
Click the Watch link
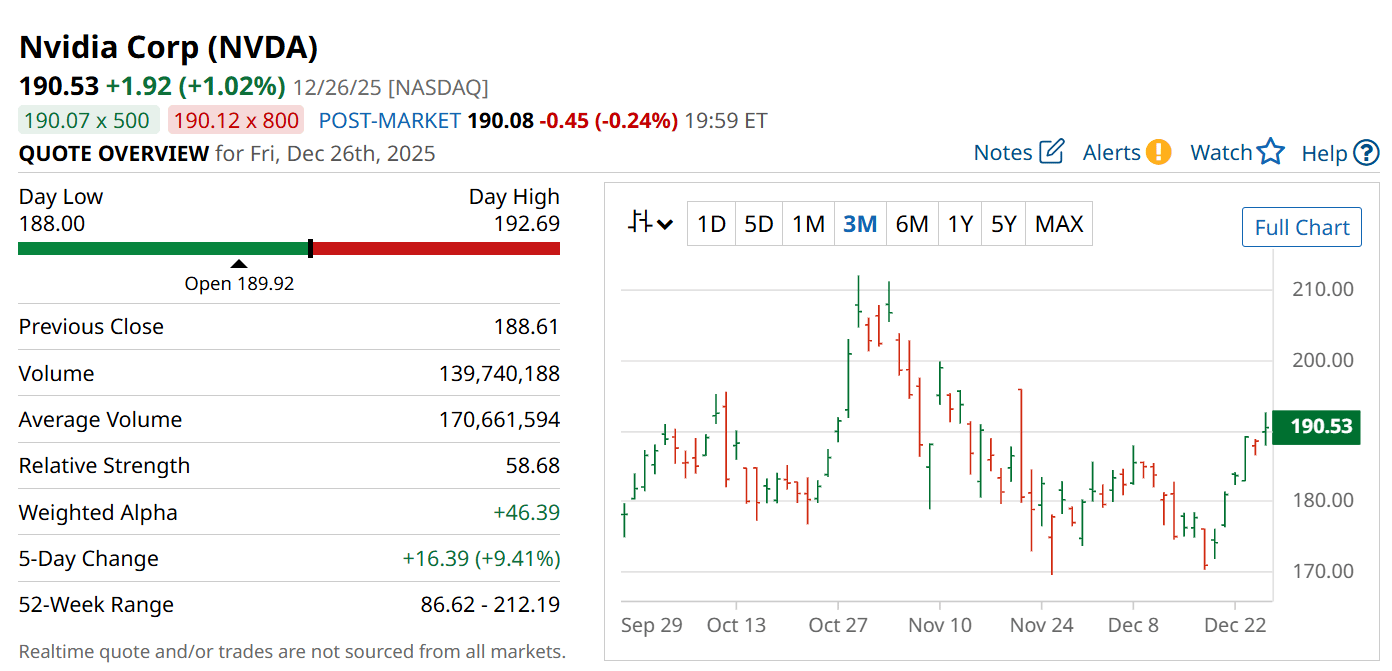coord(1221,153)
